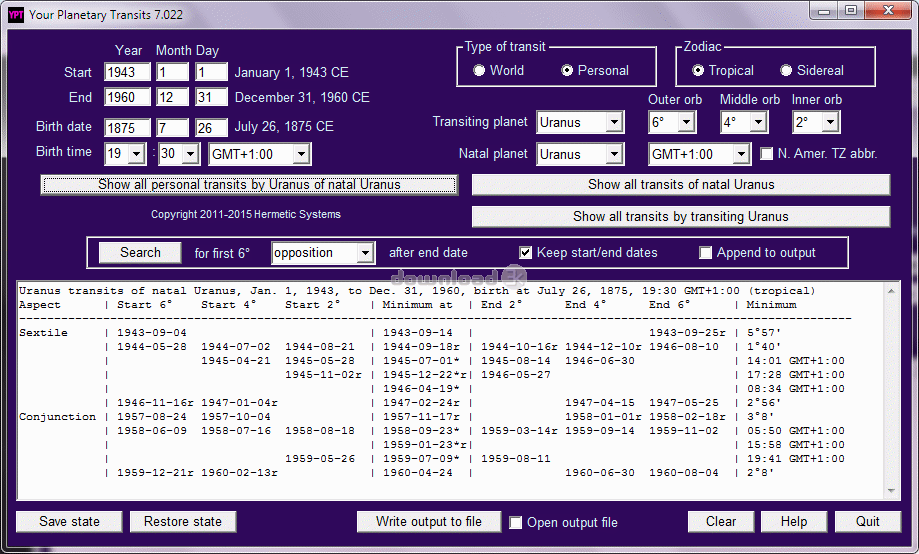Click the Conjunction row label in output

[x=57, y=417]
